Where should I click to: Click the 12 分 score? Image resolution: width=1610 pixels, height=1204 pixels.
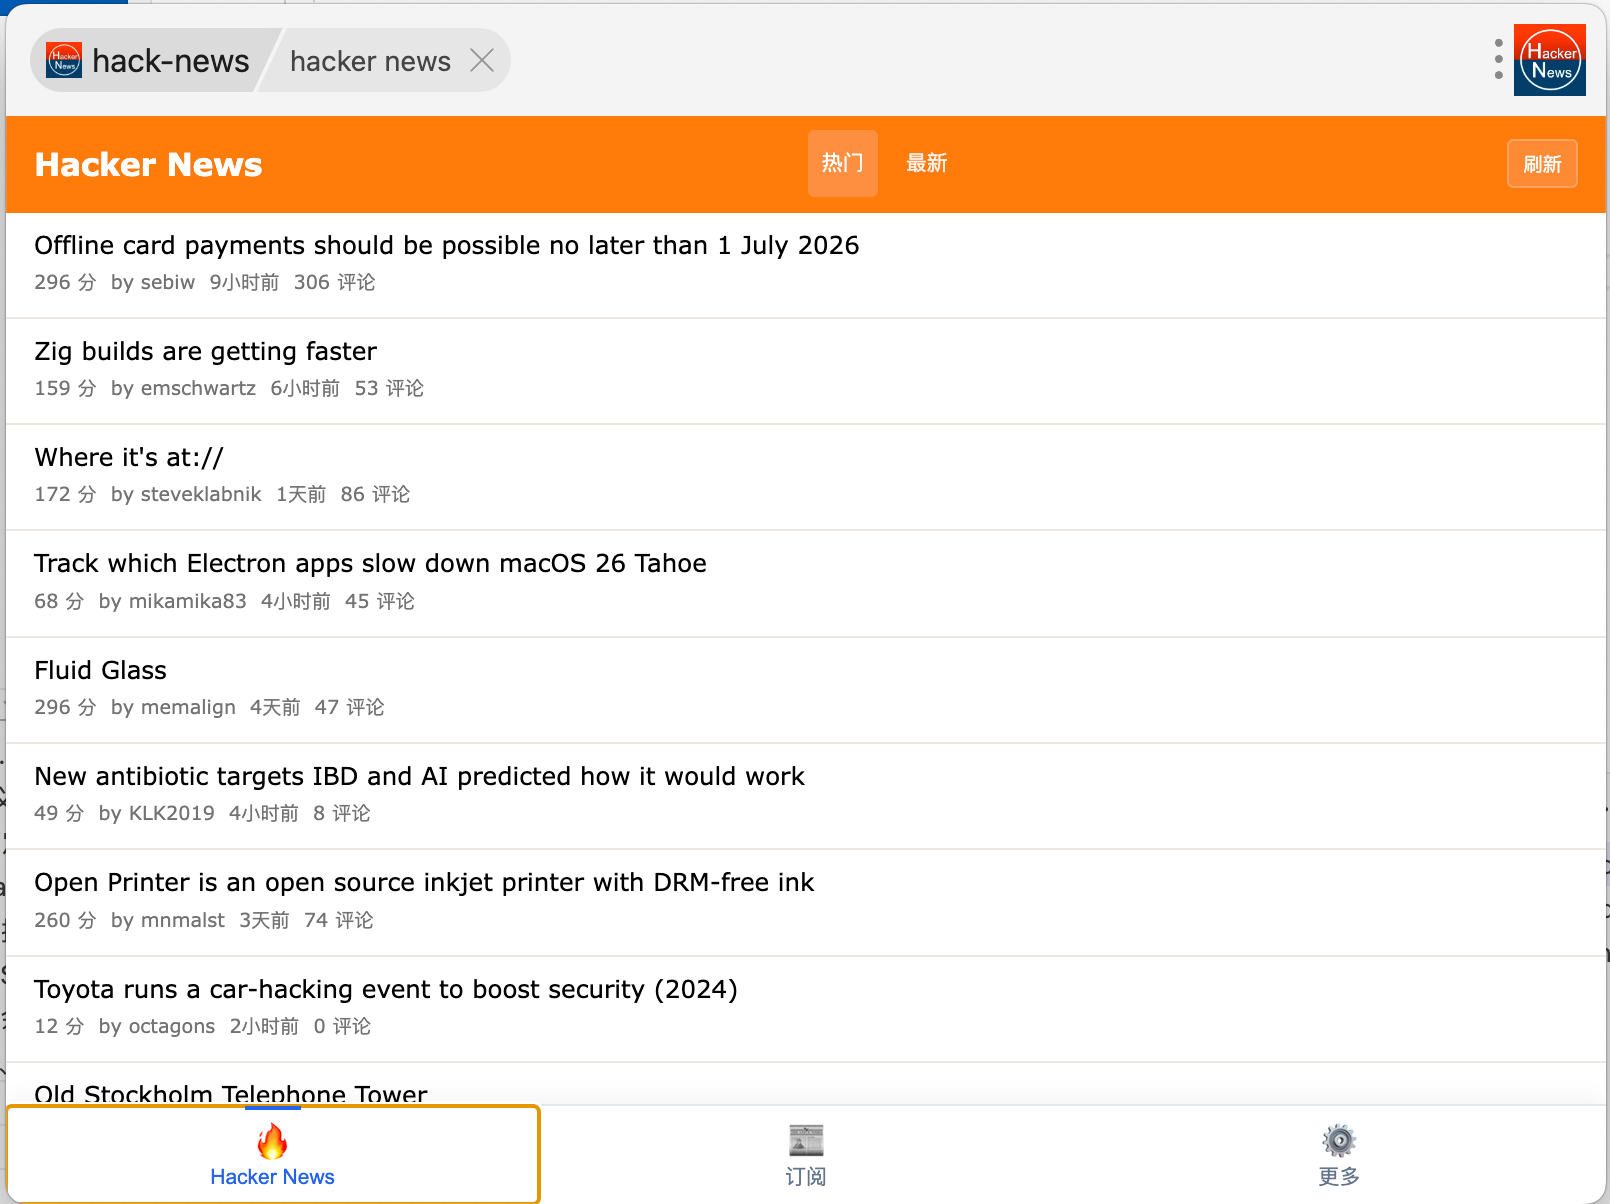(x=60, y=1027)
